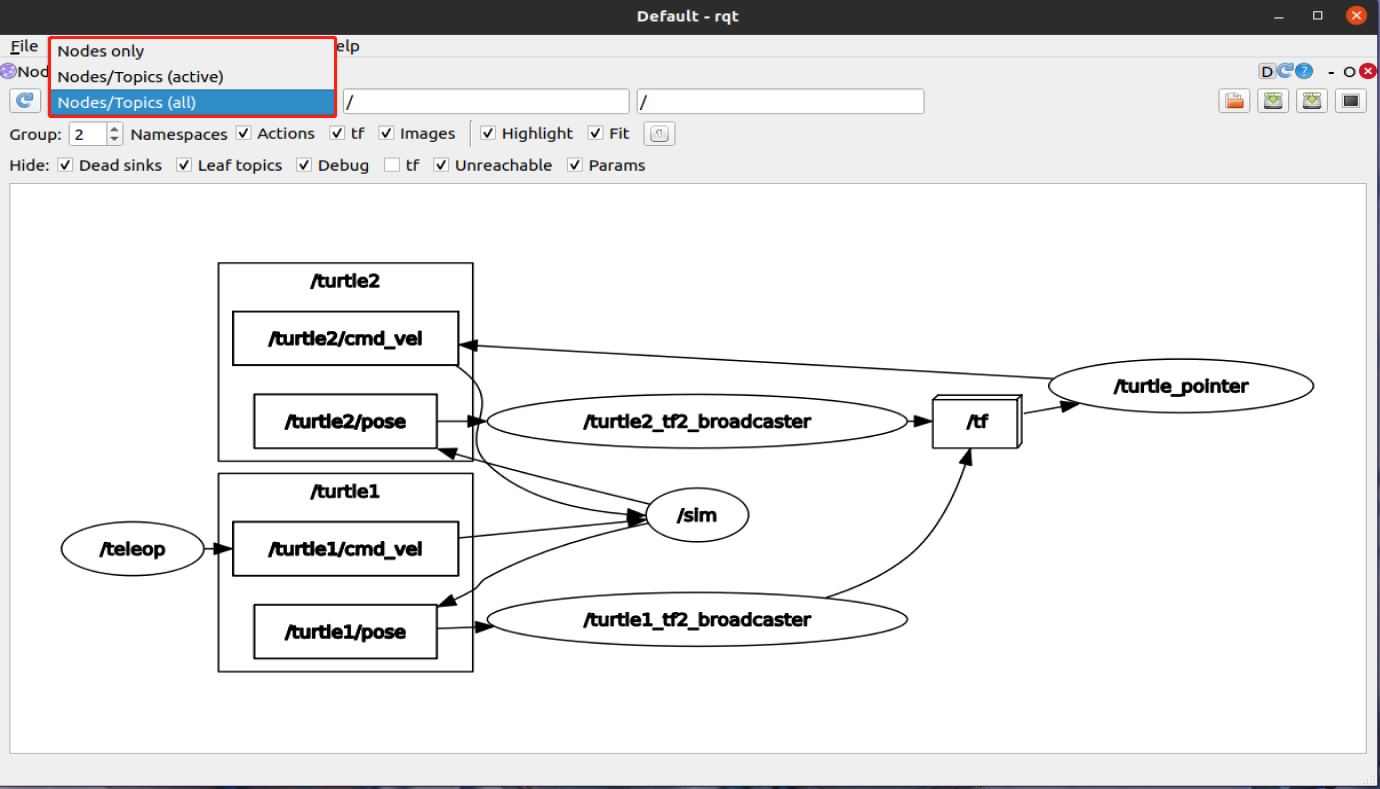Click the /turtle_pointer node

(x=1181, y=386)
